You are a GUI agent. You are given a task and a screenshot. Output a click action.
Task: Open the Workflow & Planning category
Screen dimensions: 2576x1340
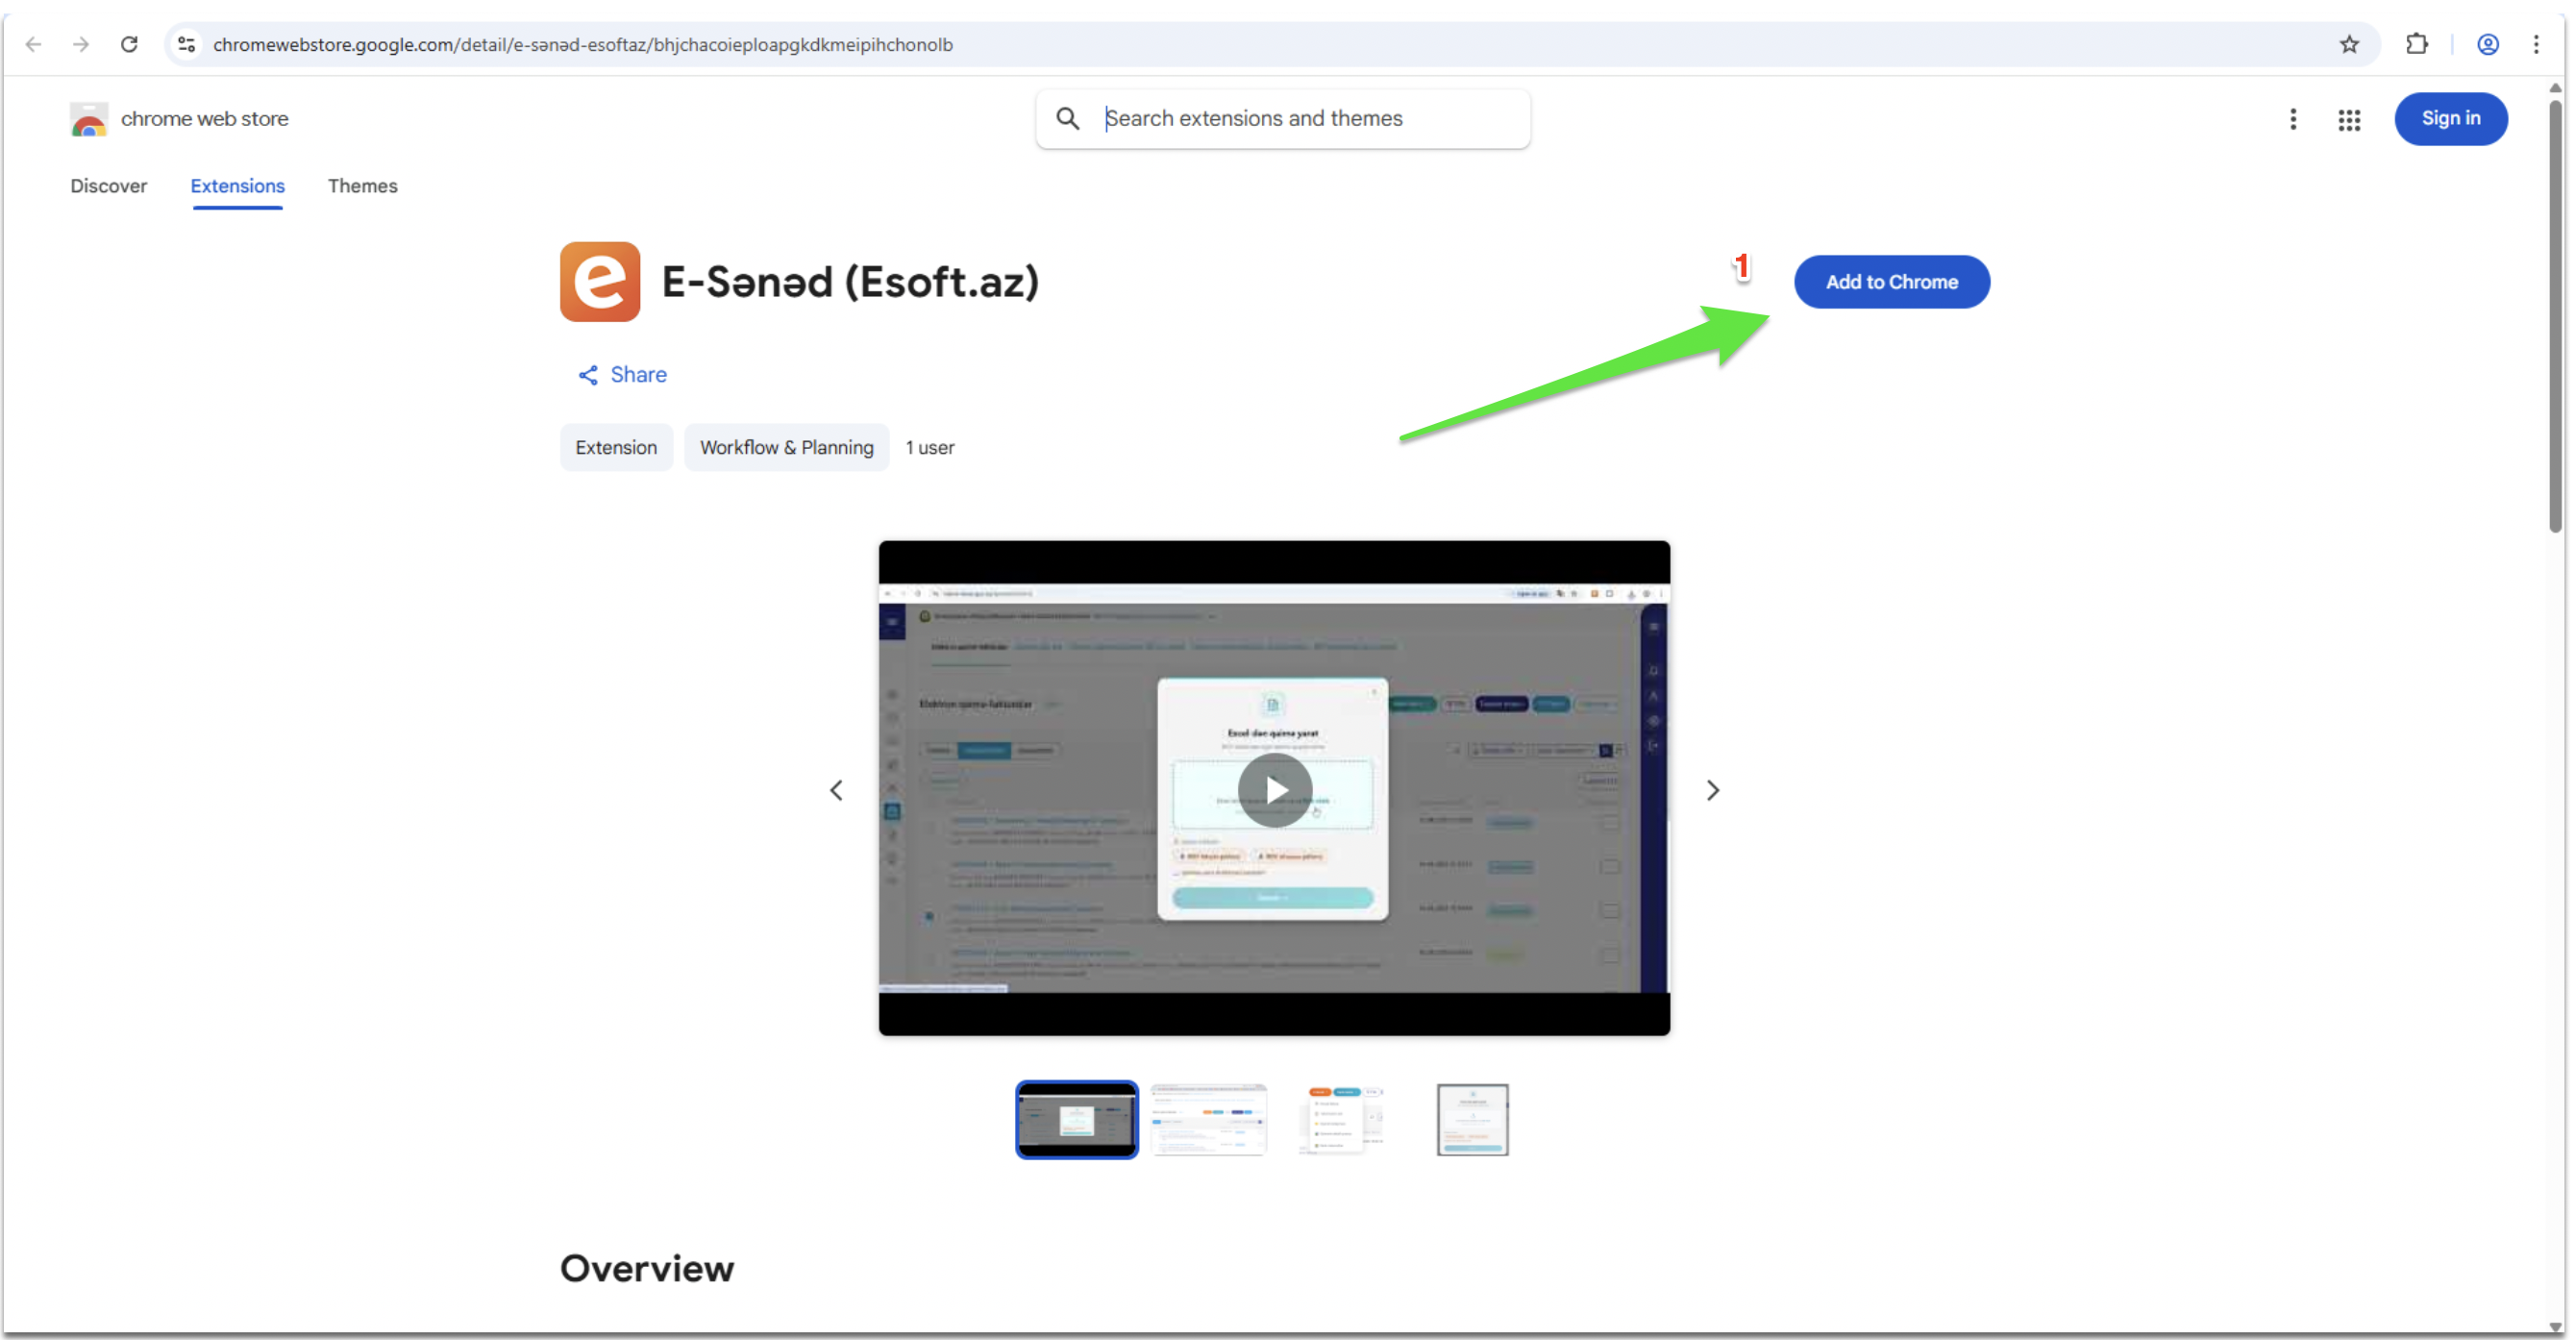pyautogui.click(x=787, y=448)
